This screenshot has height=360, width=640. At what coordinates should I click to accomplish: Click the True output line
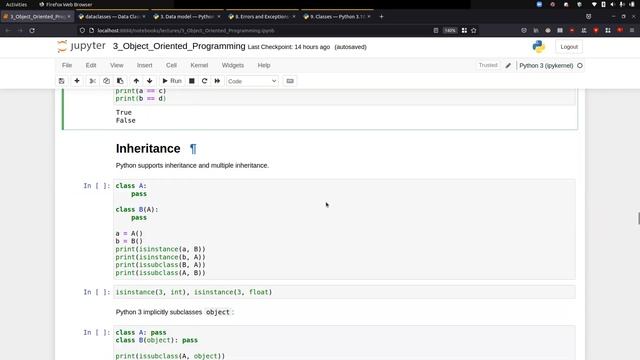coord(124,112)
